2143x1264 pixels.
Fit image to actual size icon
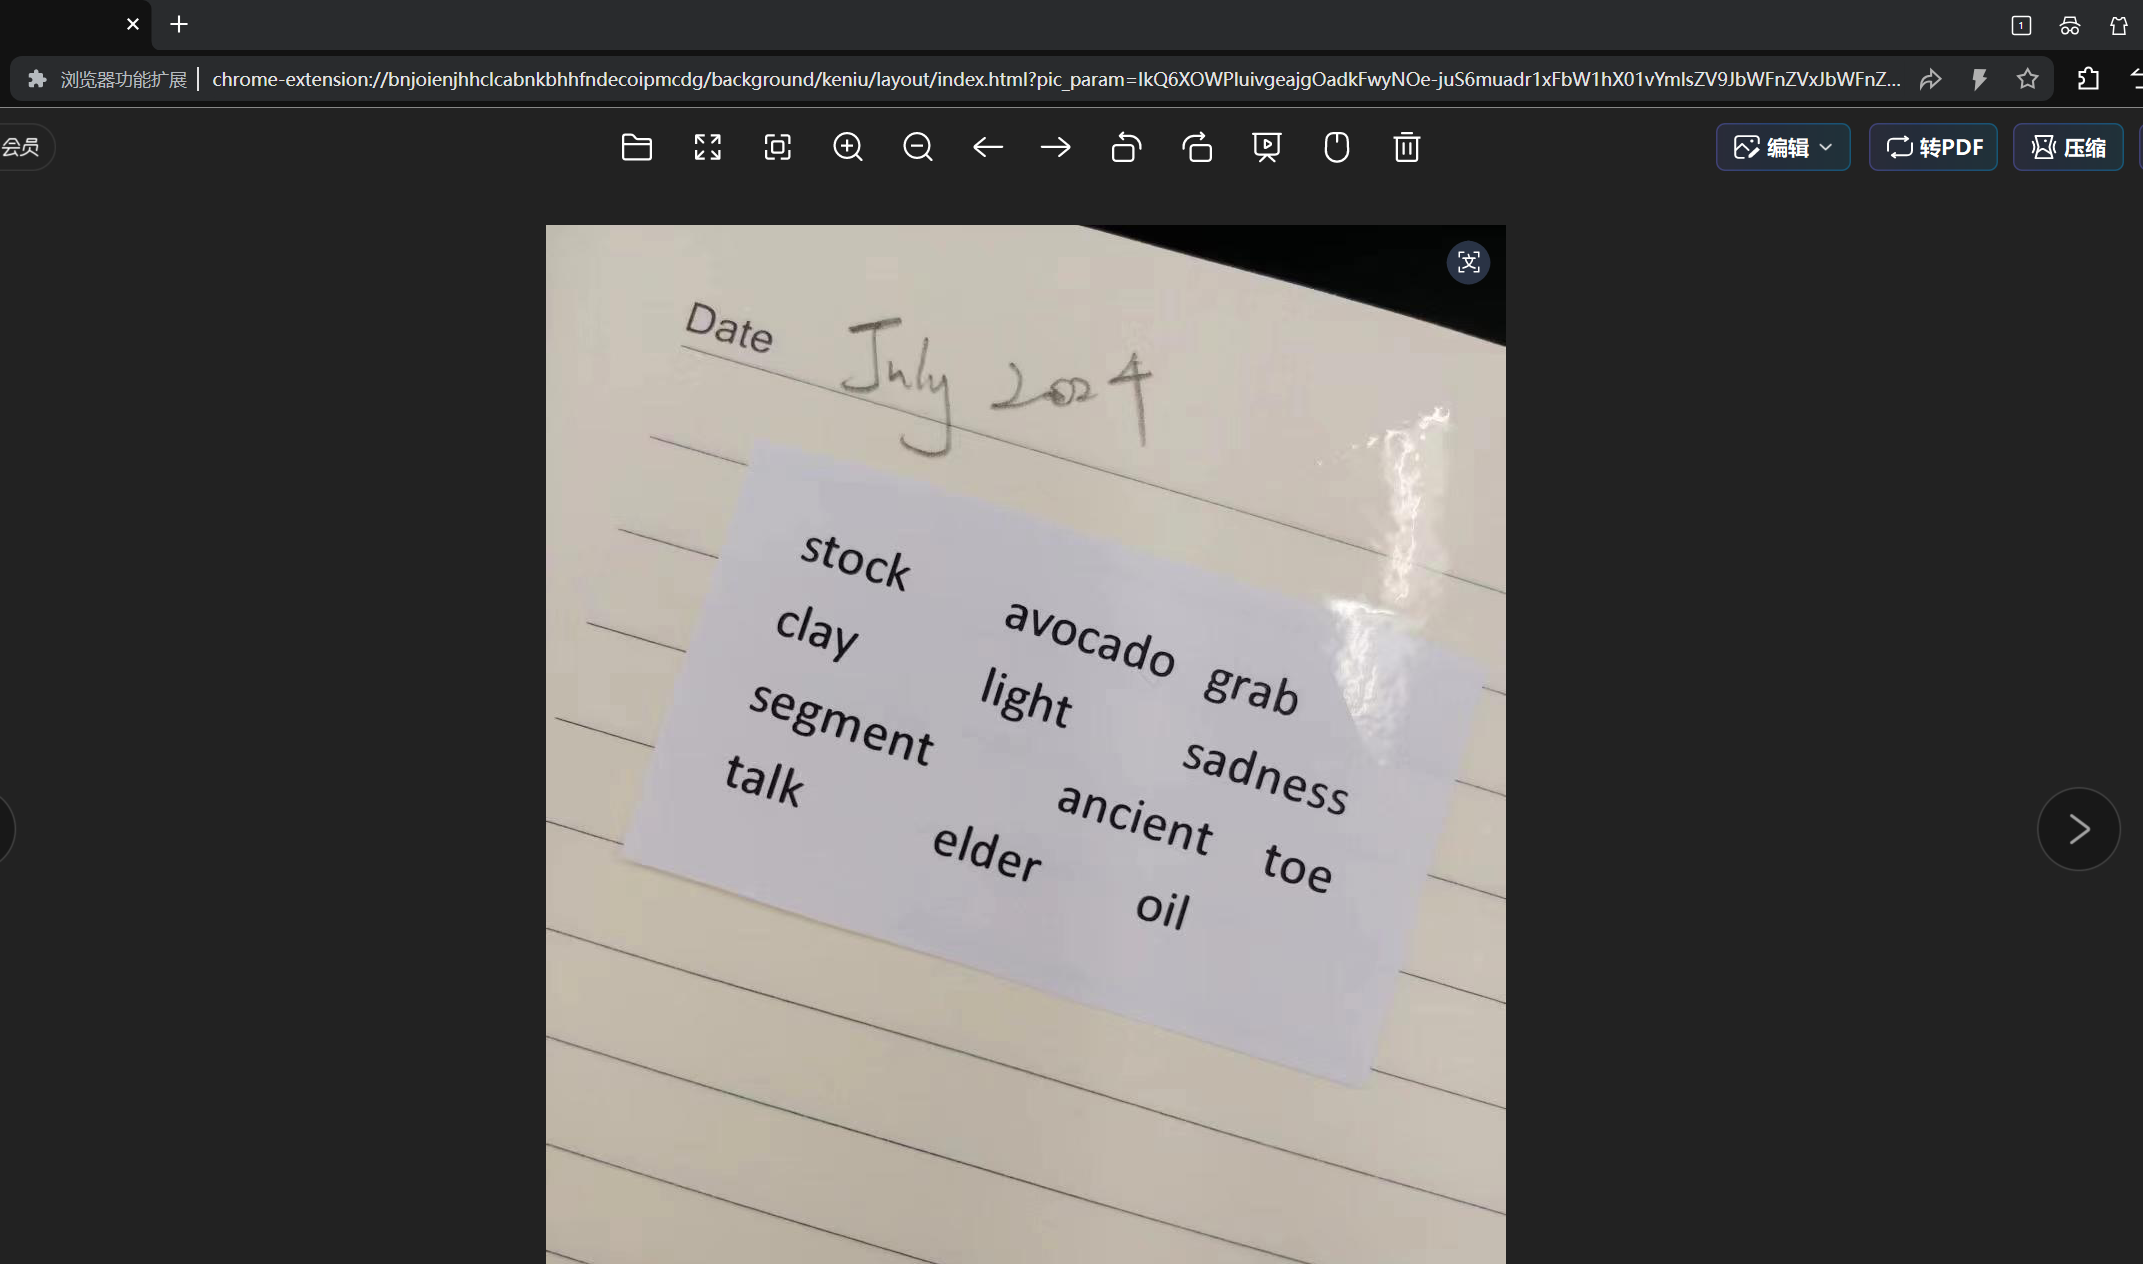[777, 148]
